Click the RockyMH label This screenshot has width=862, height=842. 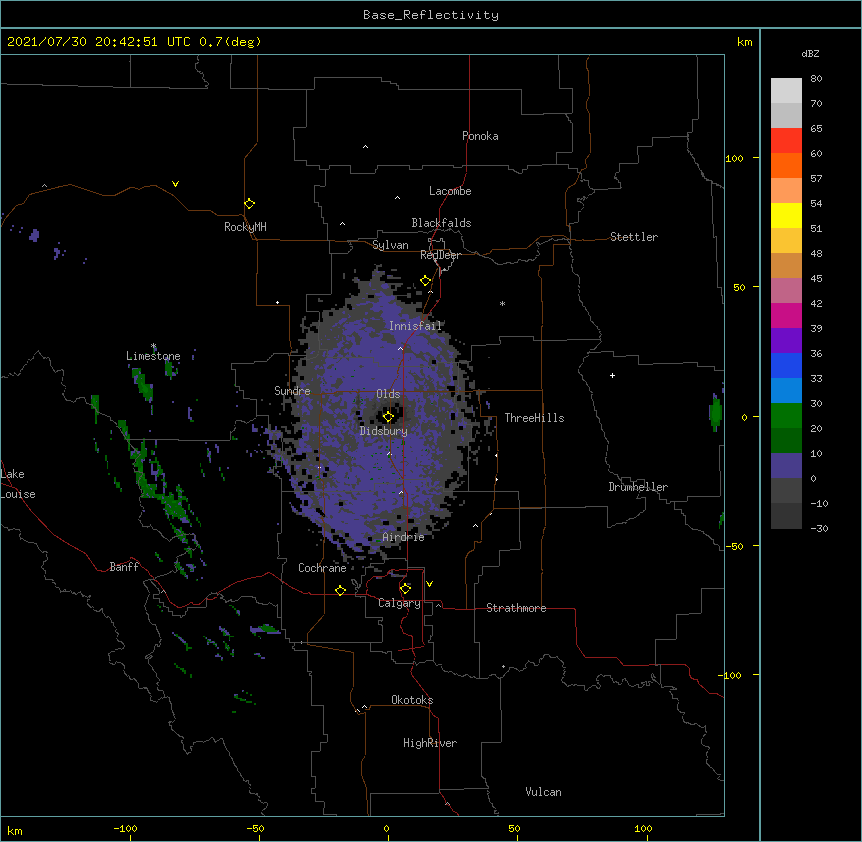245,227
